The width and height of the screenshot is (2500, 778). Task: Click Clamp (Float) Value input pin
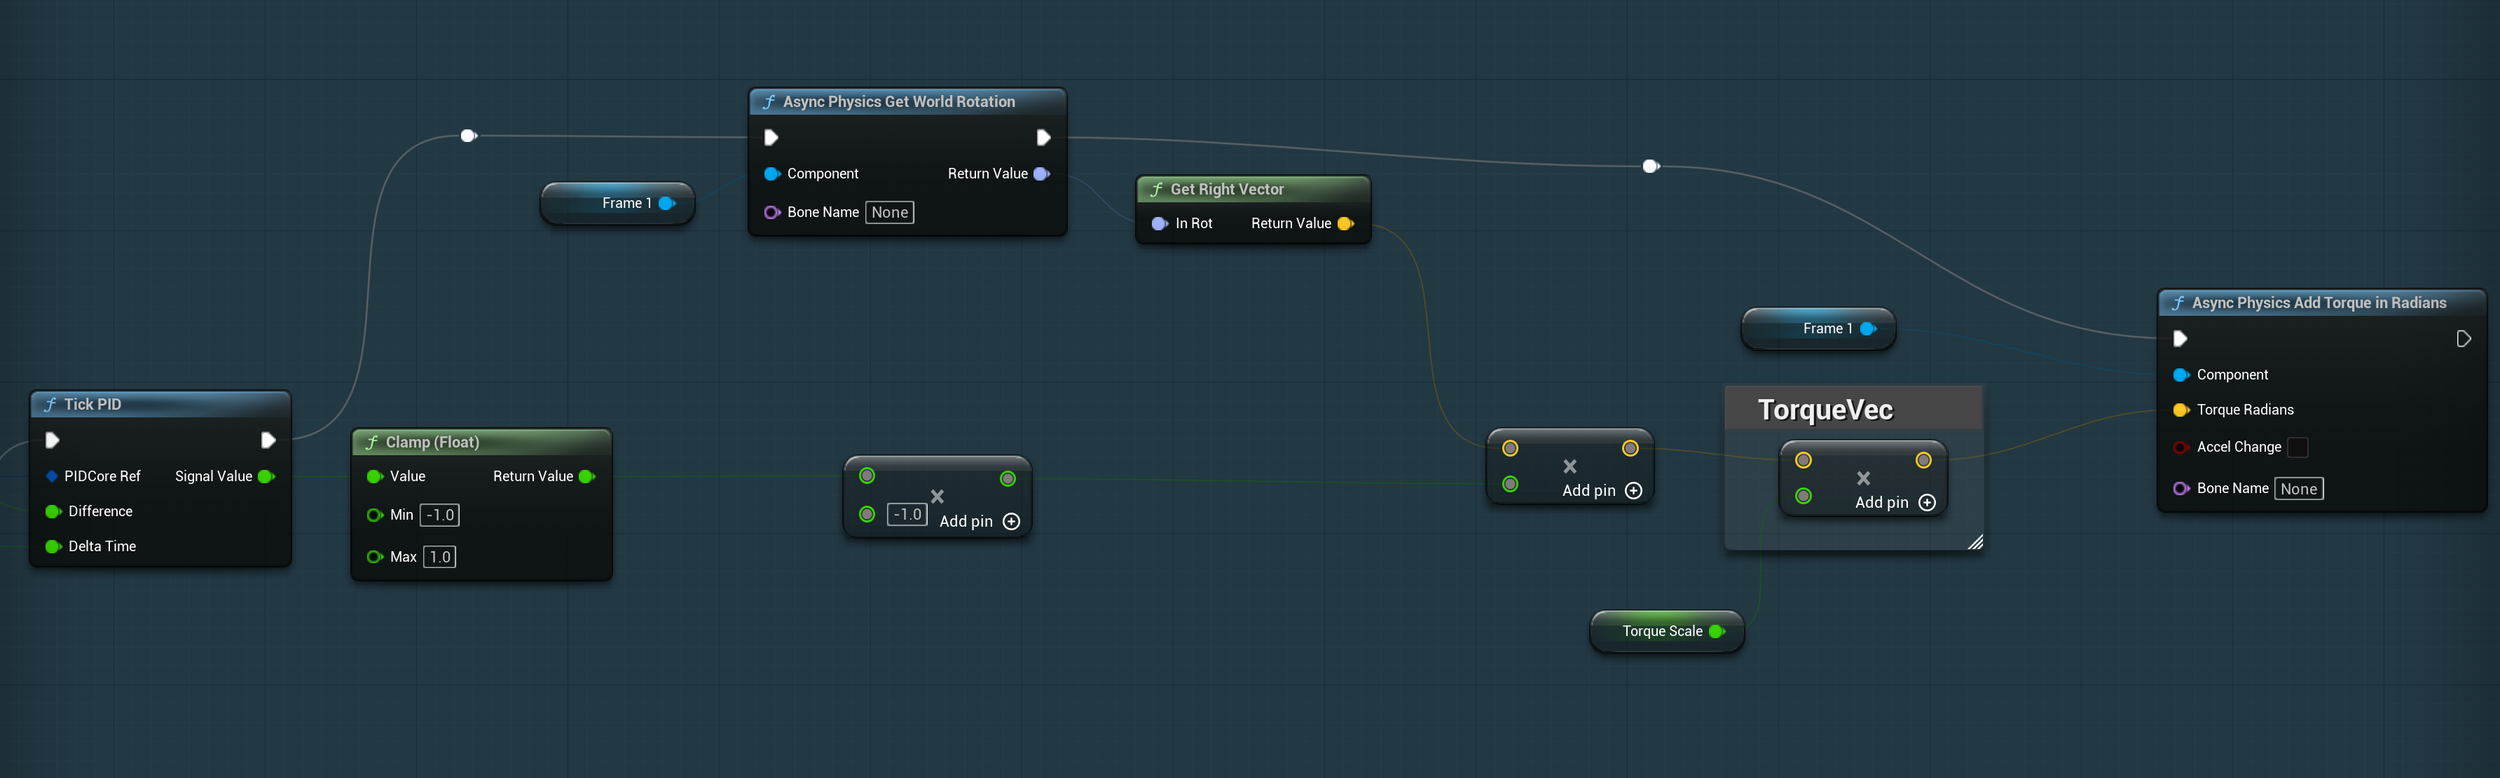click(x=375, y=476)
